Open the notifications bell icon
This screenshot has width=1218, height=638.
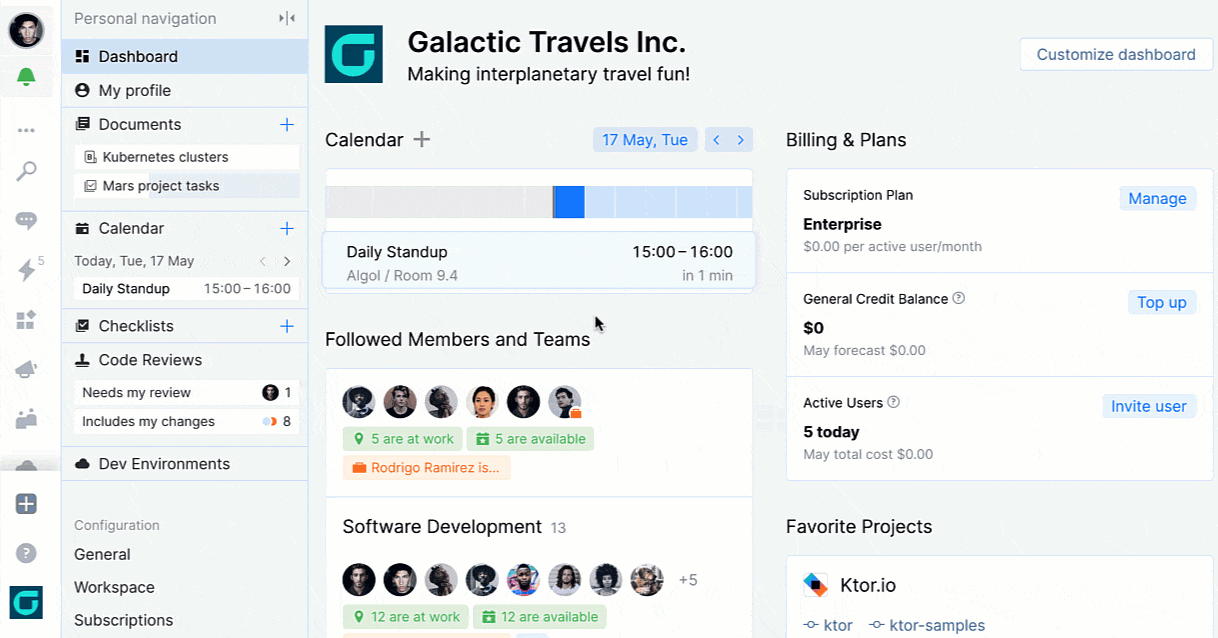click(26, 78)
